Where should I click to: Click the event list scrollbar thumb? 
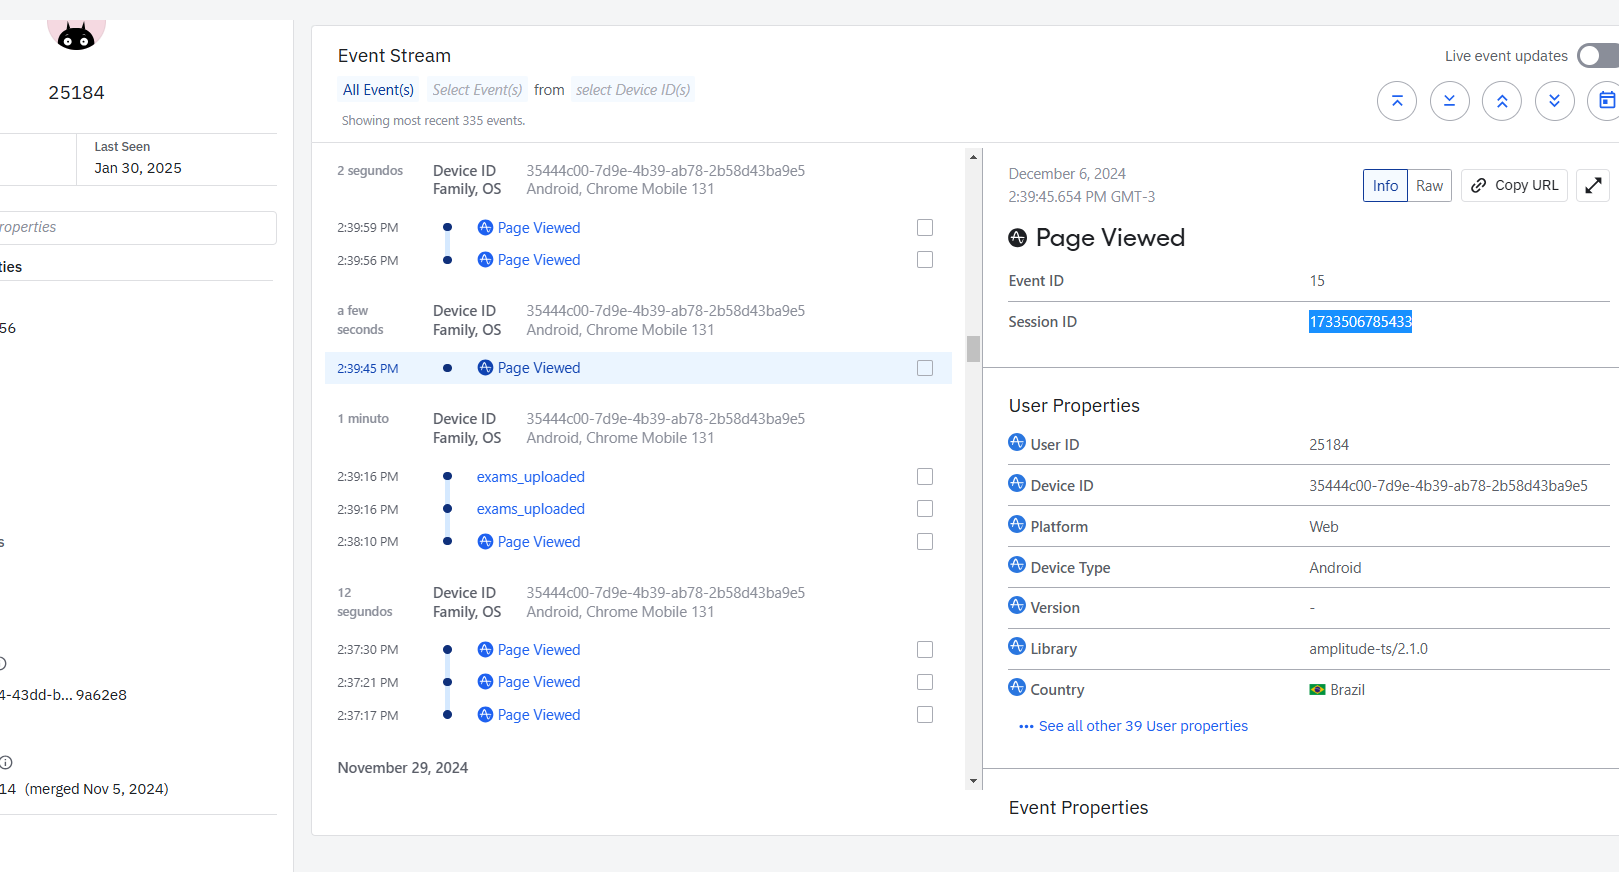(973, 348)
